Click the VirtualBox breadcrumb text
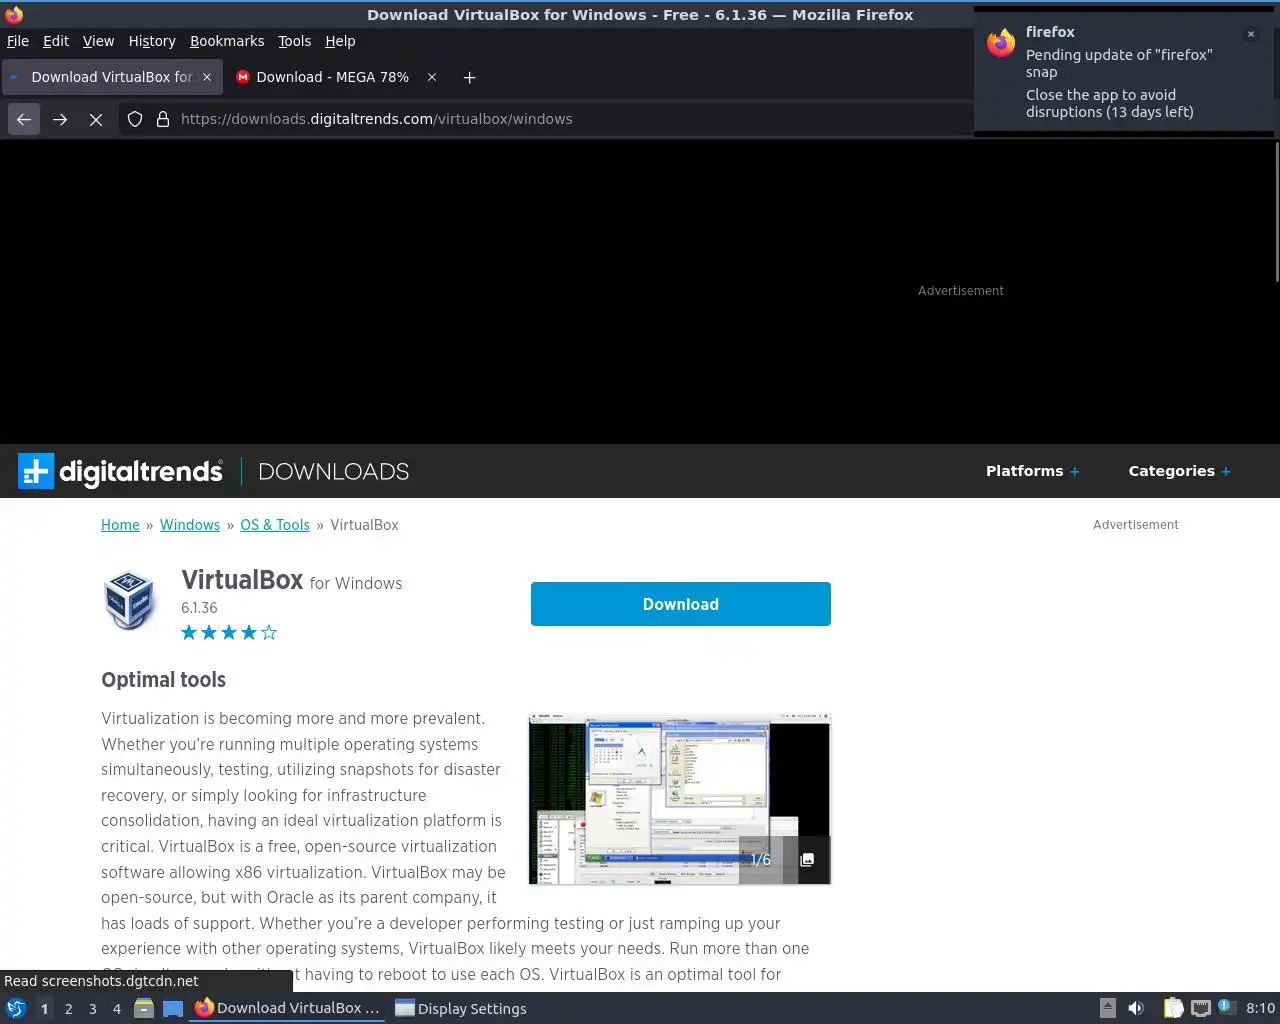The width and height of the screenshot is (1280, 1024). tap(364, 525)
